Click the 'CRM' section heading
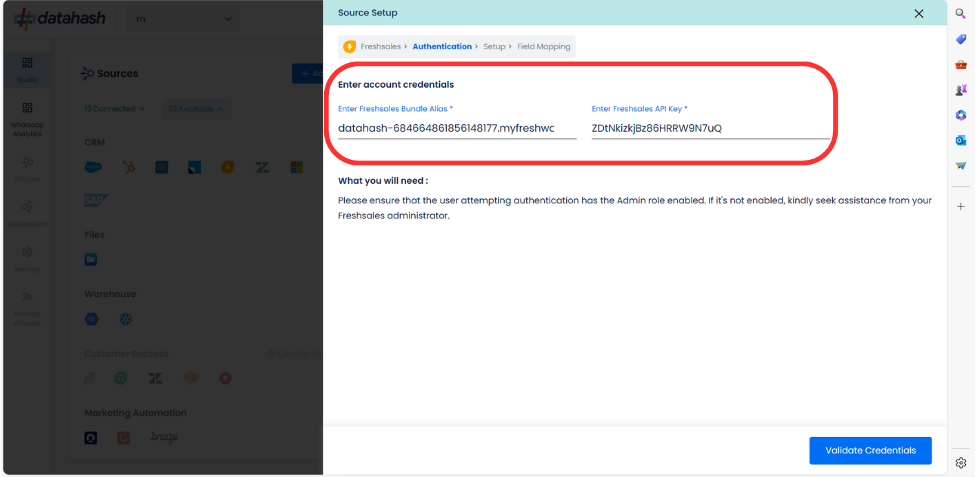 [x=95, y=143]
